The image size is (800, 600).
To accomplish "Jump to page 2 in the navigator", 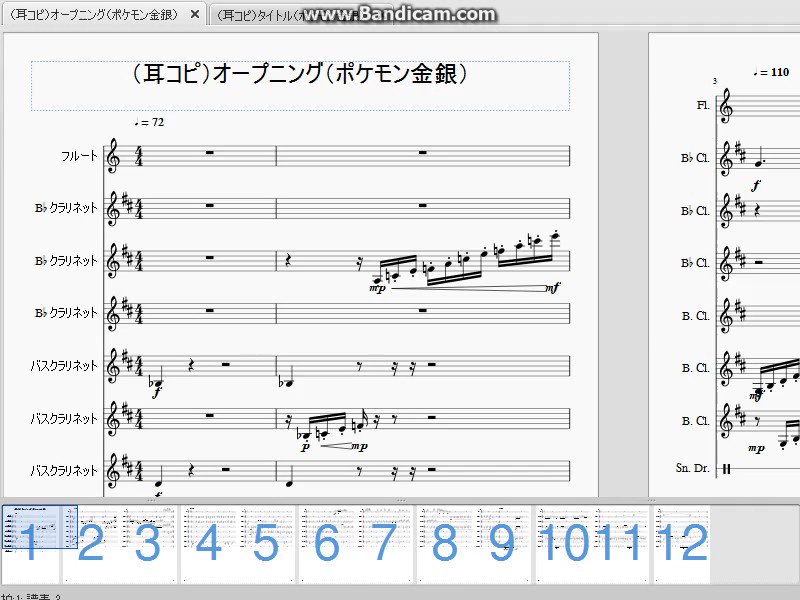I will (x=91, y=543).
